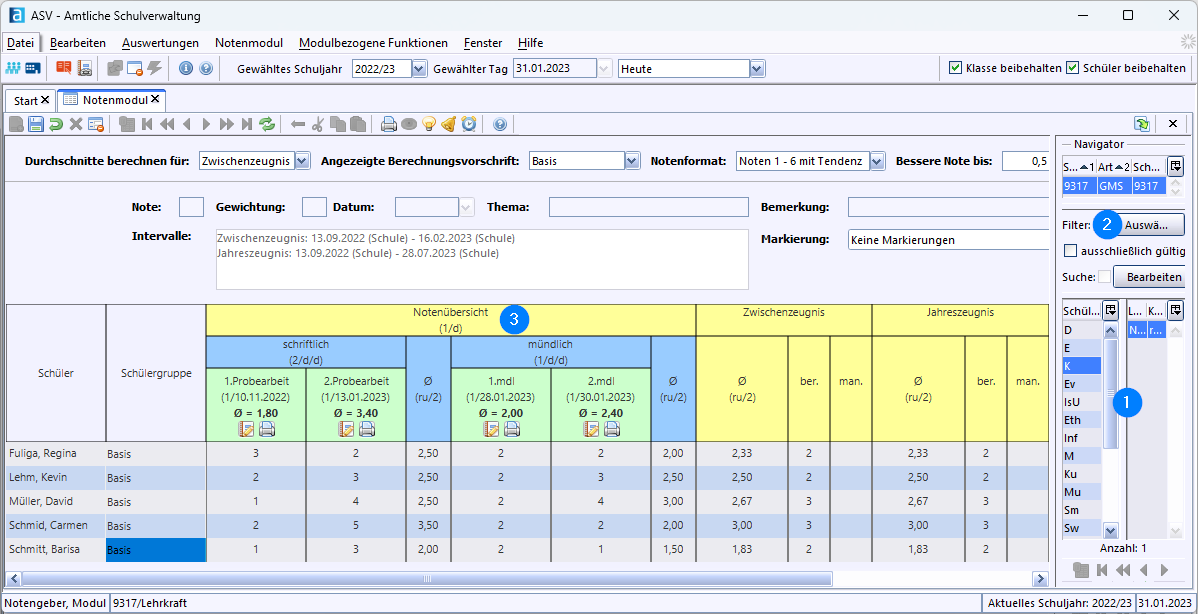This screenshot has width=1198, height=614.
Task: Edit the 1.Probearbeit with notepad icon
Action: (x=246, y=428)
